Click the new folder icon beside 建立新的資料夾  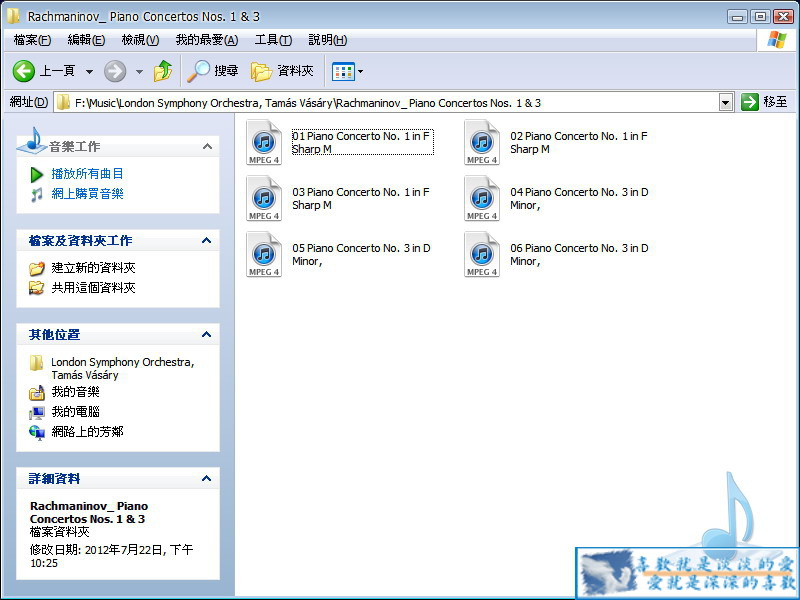(37, 268)
